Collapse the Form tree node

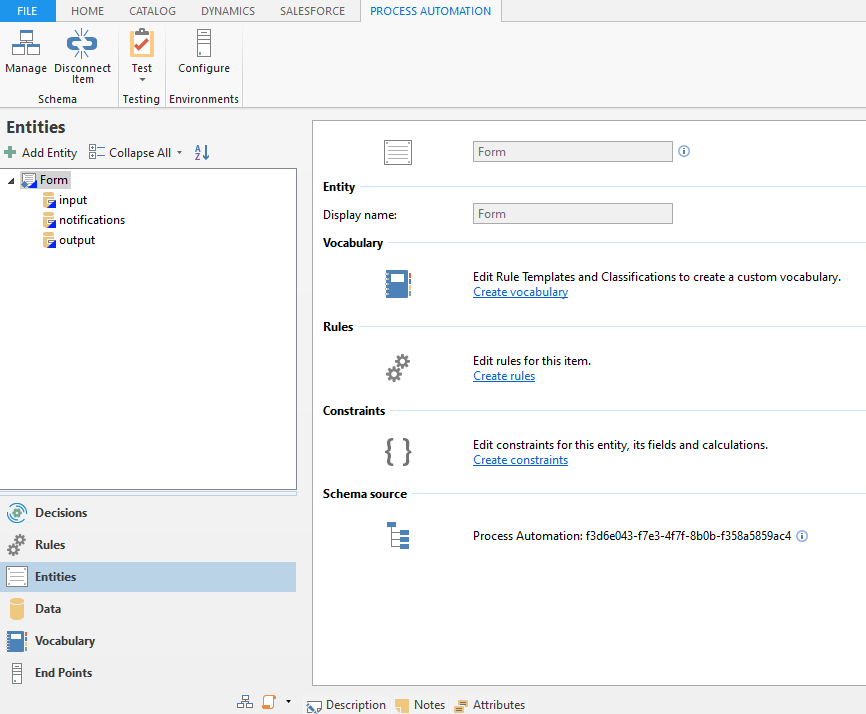click(x=11, y=181)
